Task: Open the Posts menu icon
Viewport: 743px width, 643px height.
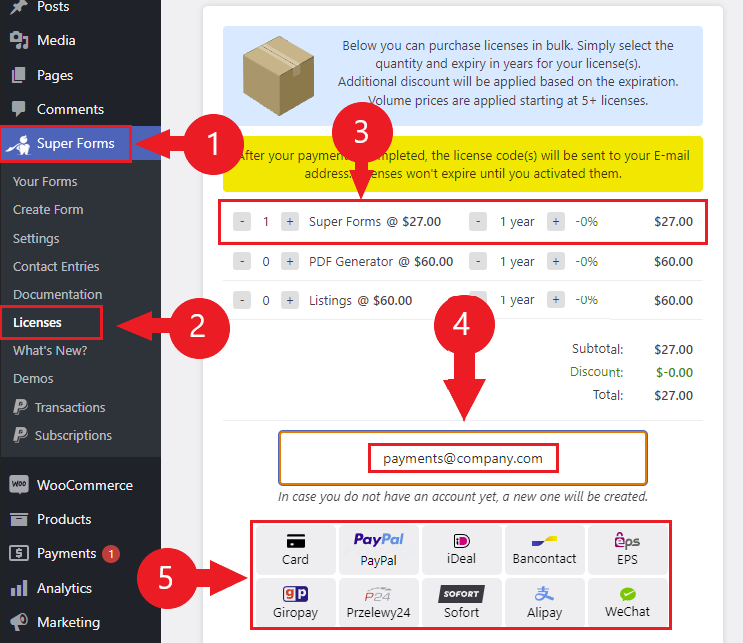Action: pyautogui.click(x=18, y=7)
